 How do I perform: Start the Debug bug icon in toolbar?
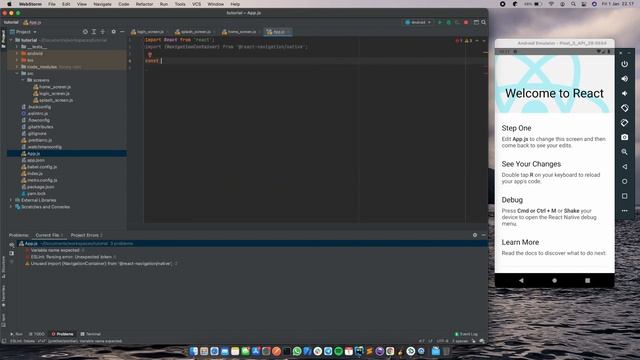point(449,22)
